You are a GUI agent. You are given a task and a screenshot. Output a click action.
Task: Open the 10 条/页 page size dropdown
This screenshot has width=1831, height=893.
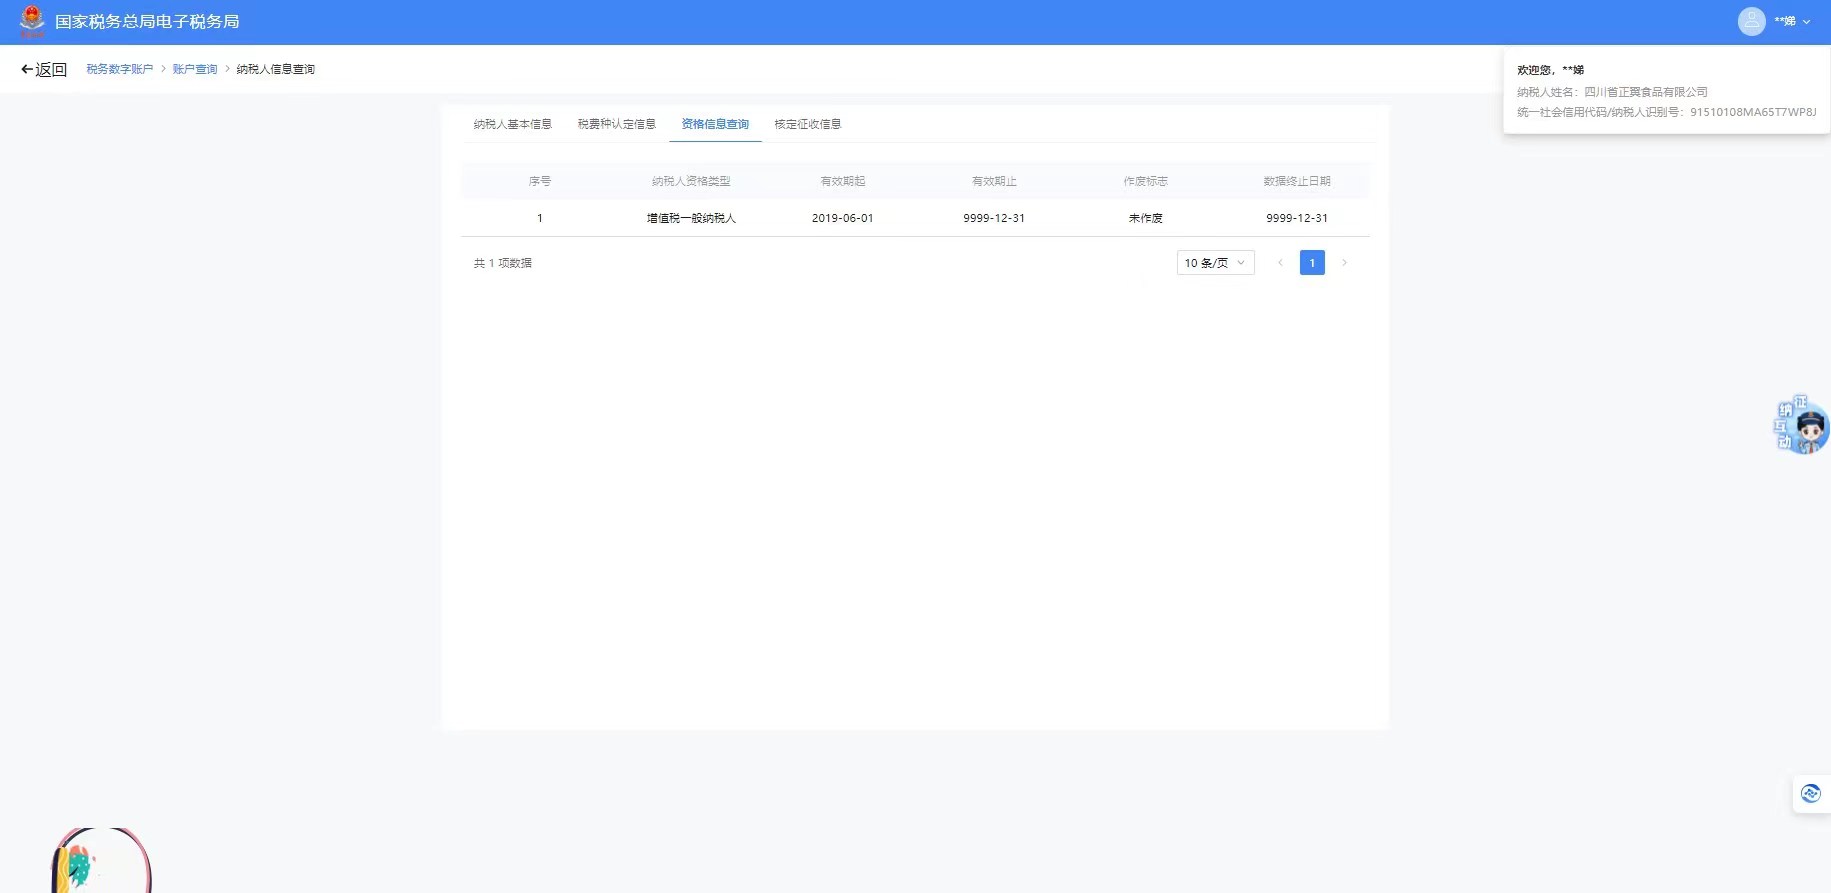tap(1215, 263)
